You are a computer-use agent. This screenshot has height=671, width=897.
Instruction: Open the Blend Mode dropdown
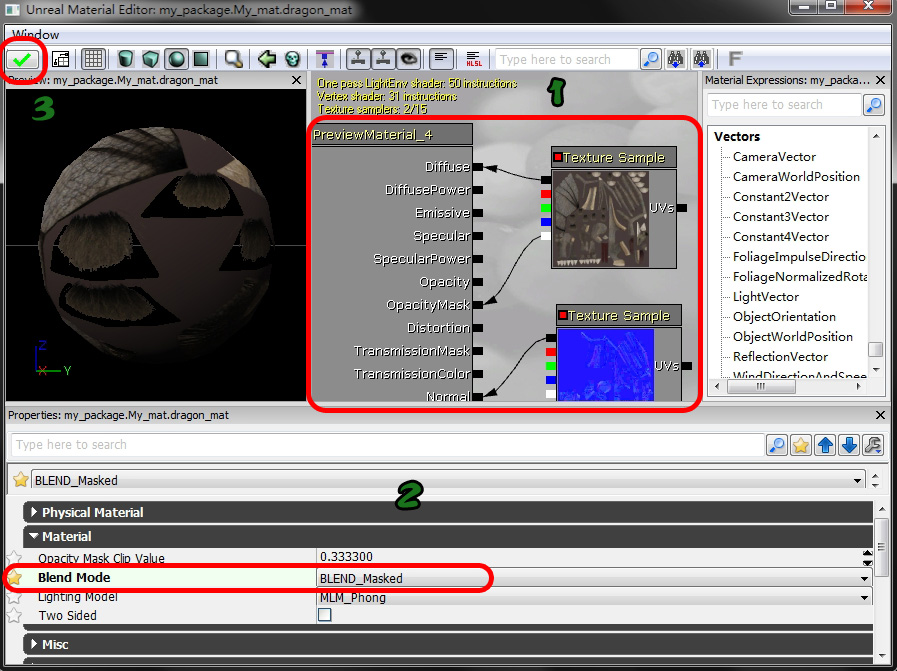[x=864, y=578]
